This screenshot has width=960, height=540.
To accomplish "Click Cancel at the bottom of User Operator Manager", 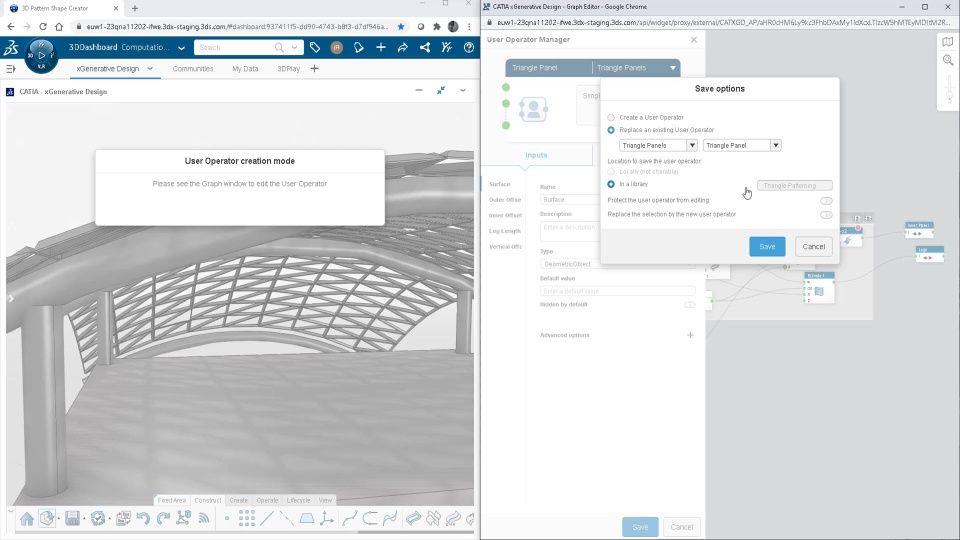I will click(x=681, y=527).
